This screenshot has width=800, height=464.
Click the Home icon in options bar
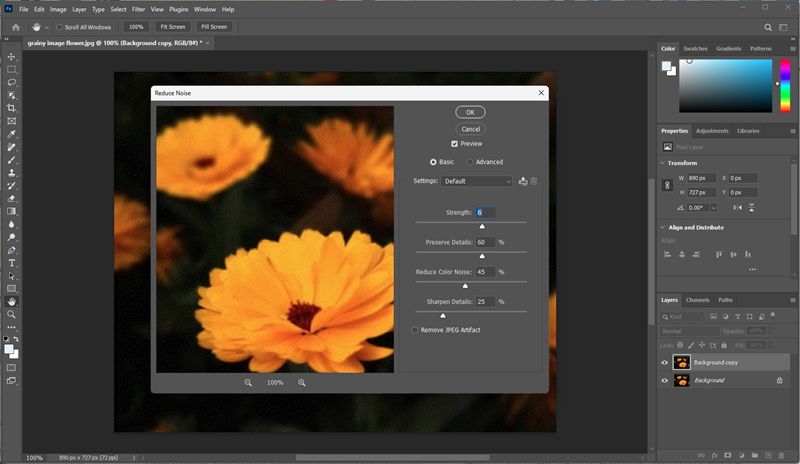[x=15, y=27]
